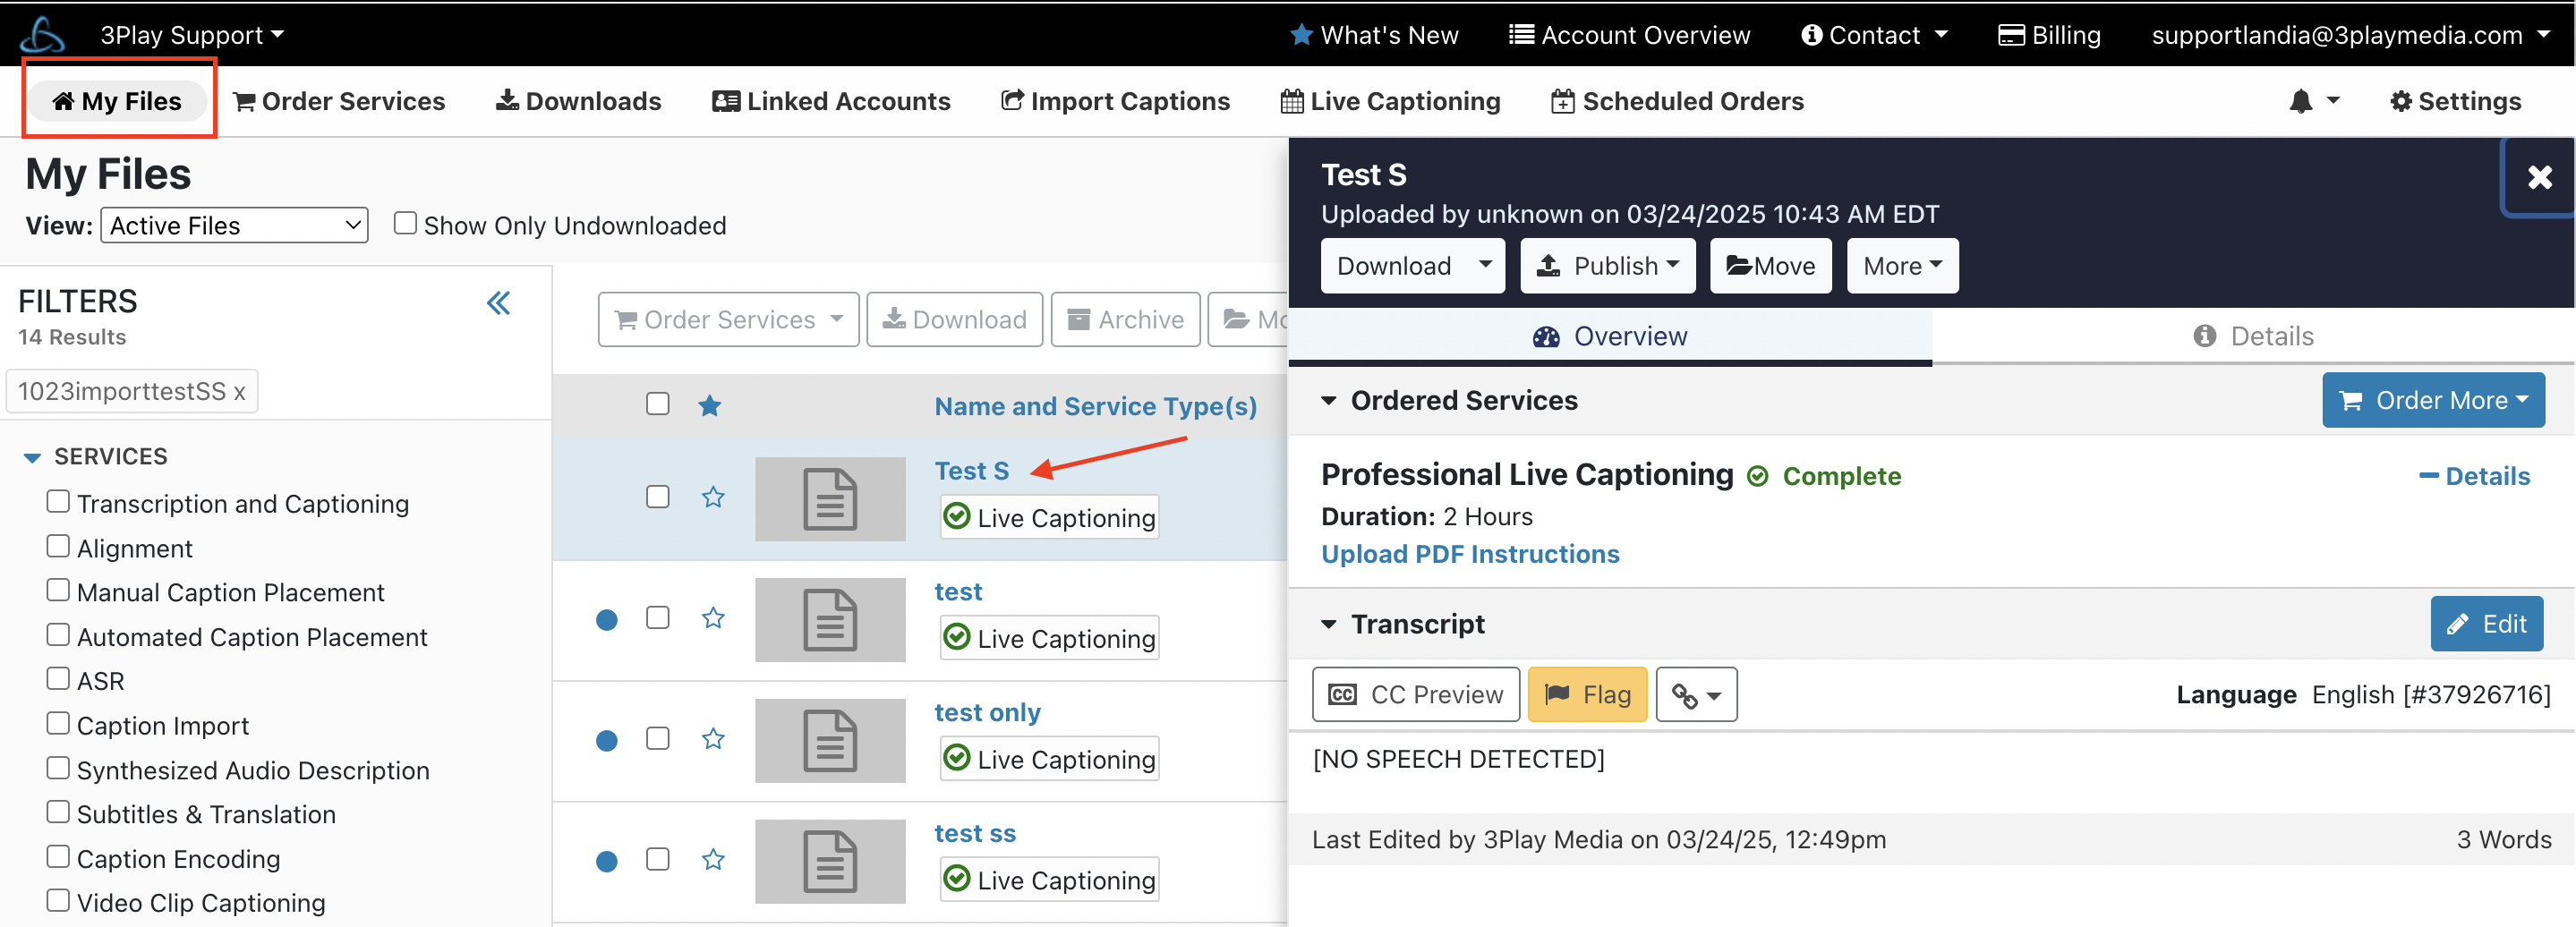2576x927 pixels.
Task: Open the More dropdown in Test S panel
Action: (x=1902, y=266)
